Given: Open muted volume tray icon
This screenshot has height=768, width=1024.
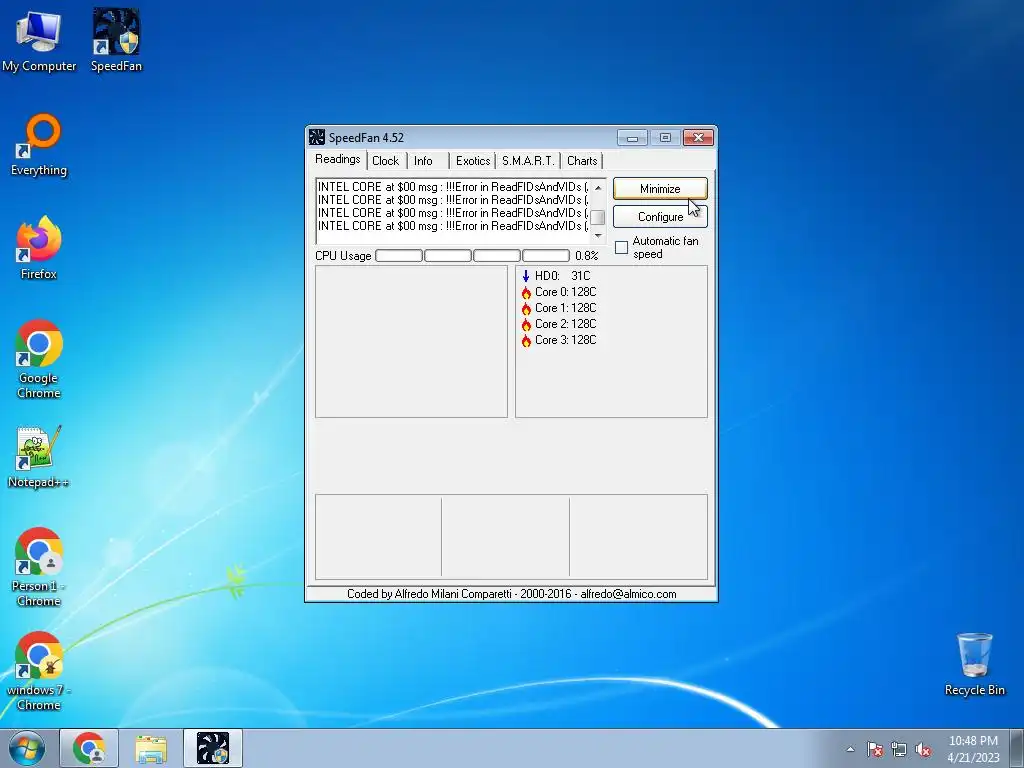Looking at the screenshot, I should click(x=923, y=749).
